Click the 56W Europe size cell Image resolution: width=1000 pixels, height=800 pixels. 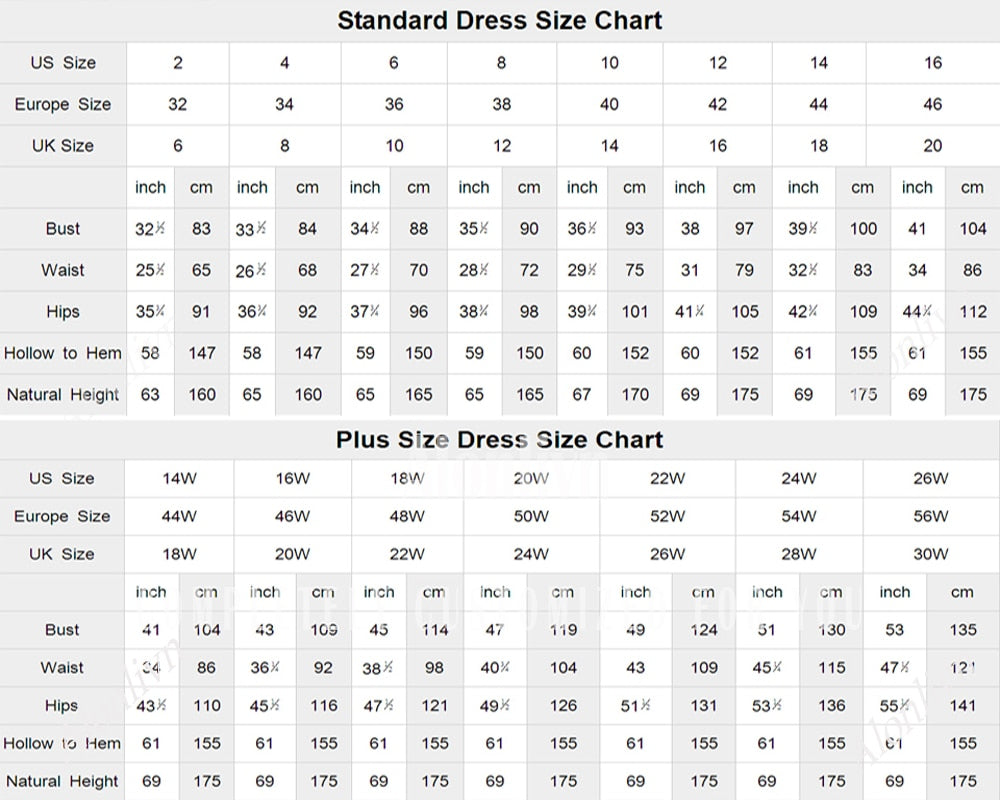tap(930, 516)
